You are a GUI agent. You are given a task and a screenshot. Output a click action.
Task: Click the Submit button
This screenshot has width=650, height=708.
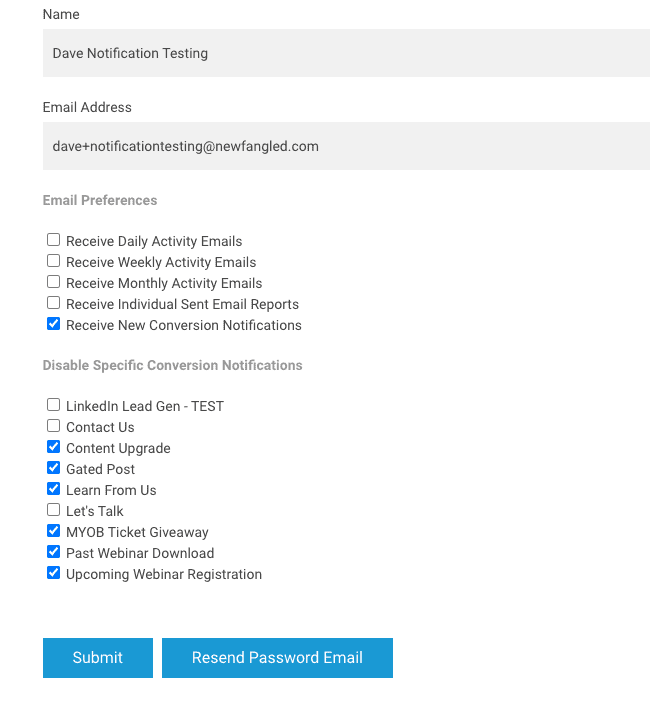click(x=98, y=658)
